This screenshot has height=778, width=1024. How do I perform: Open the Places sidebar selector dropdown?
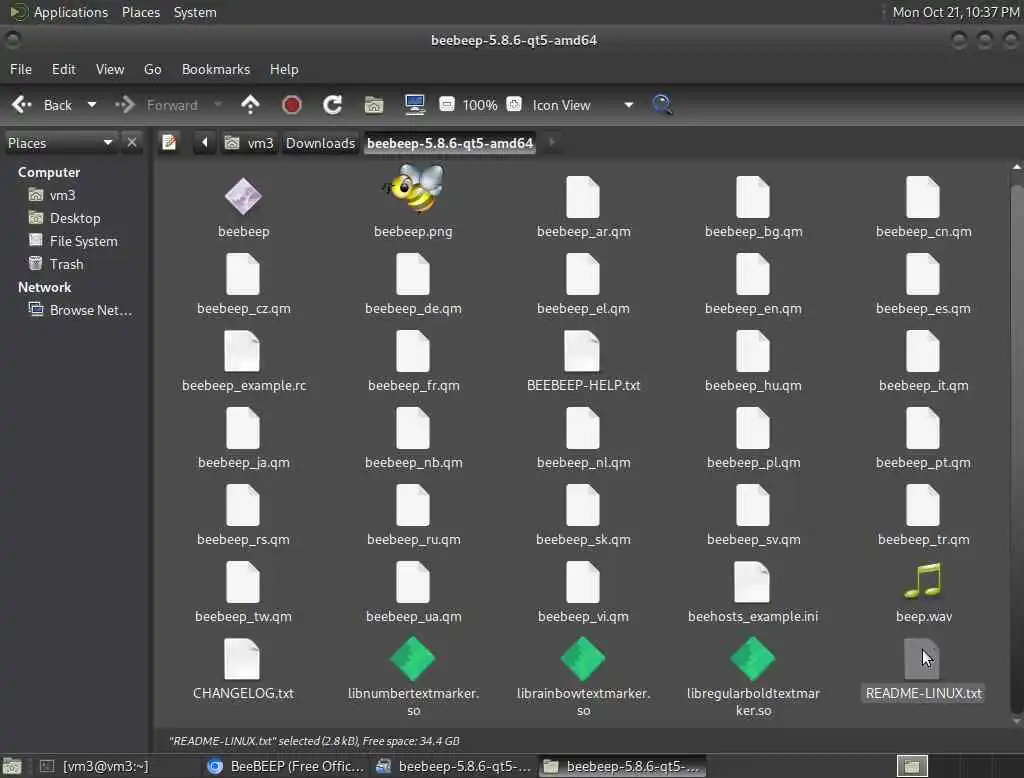[59, 142]
